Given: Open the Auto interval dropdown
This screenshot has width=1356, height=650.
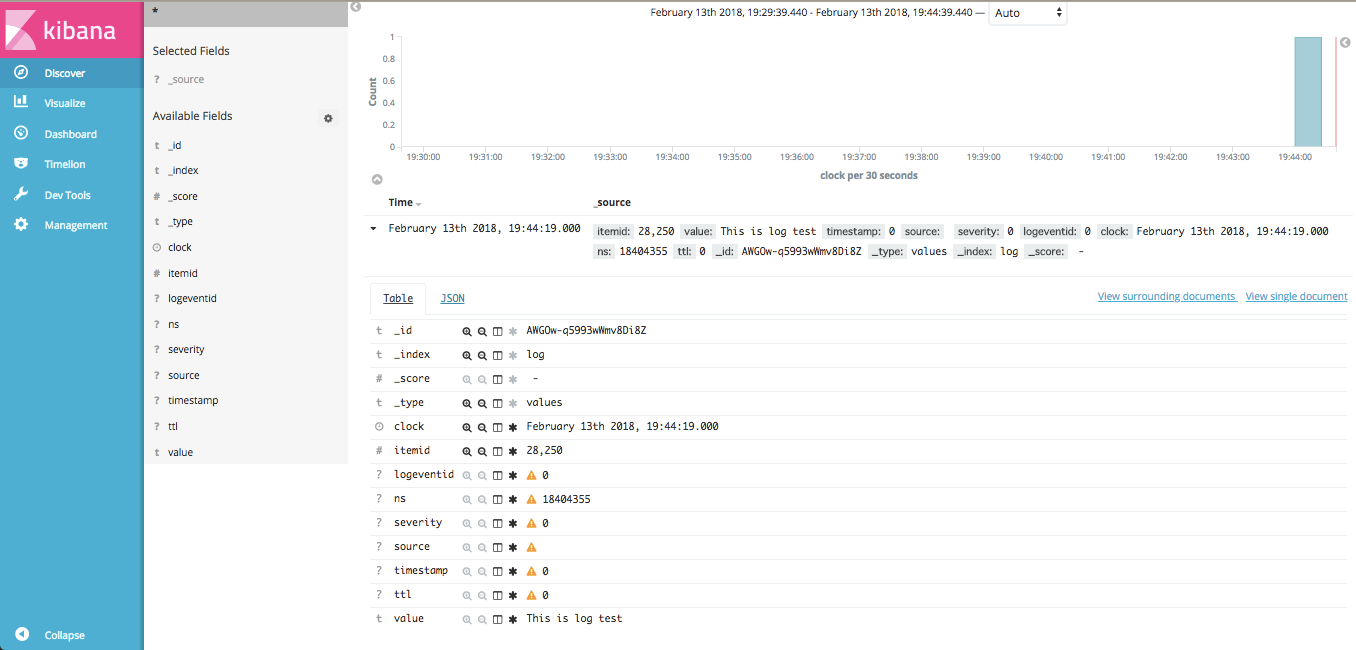Looking at the screenshot, I should tap(1027, 13).
